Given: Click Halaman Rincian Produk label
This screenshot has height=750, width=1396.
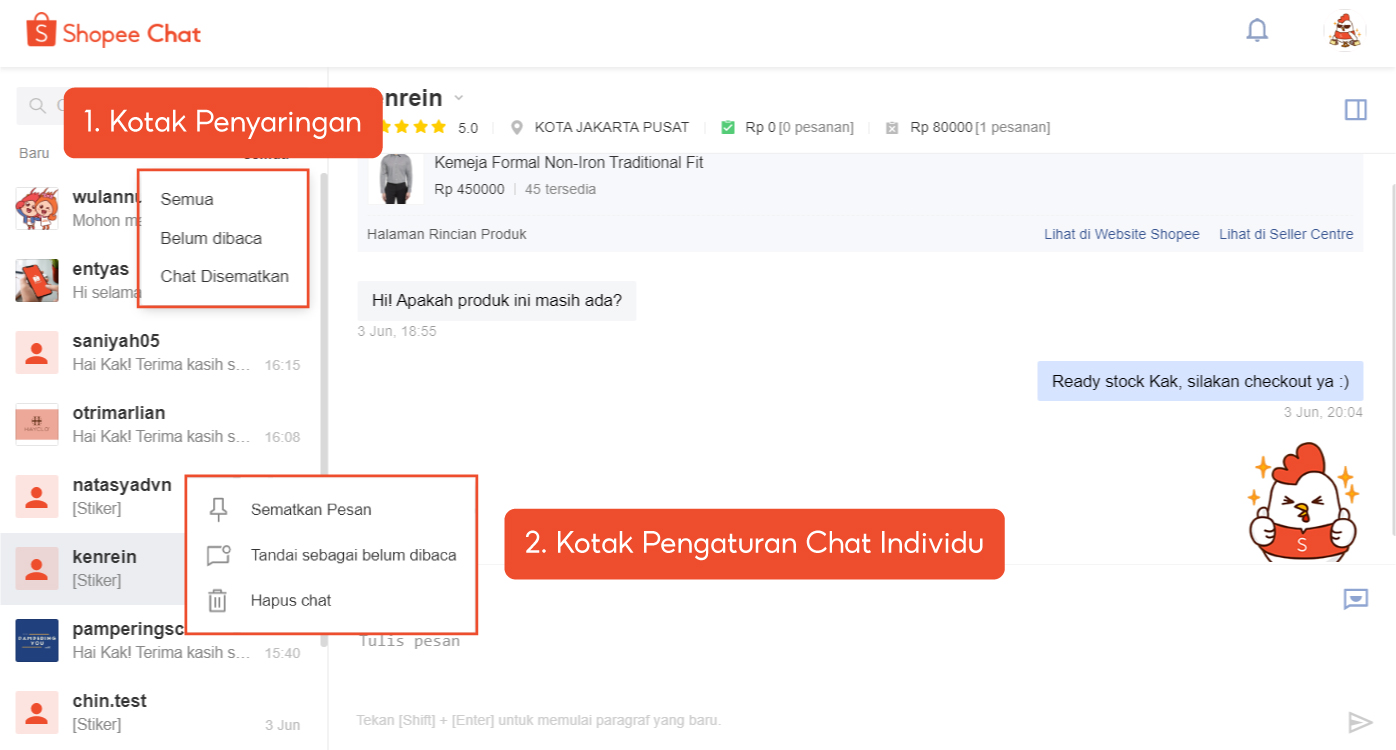Looking at the screenshot, I should tap(447, 234).
